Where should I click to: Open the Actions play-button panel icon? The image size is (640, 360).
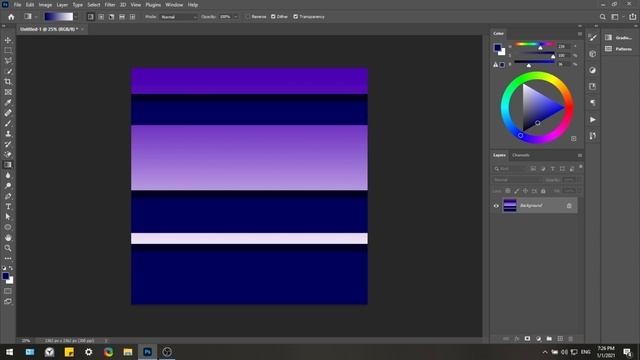pyautogui.click(x=593, y=120)
